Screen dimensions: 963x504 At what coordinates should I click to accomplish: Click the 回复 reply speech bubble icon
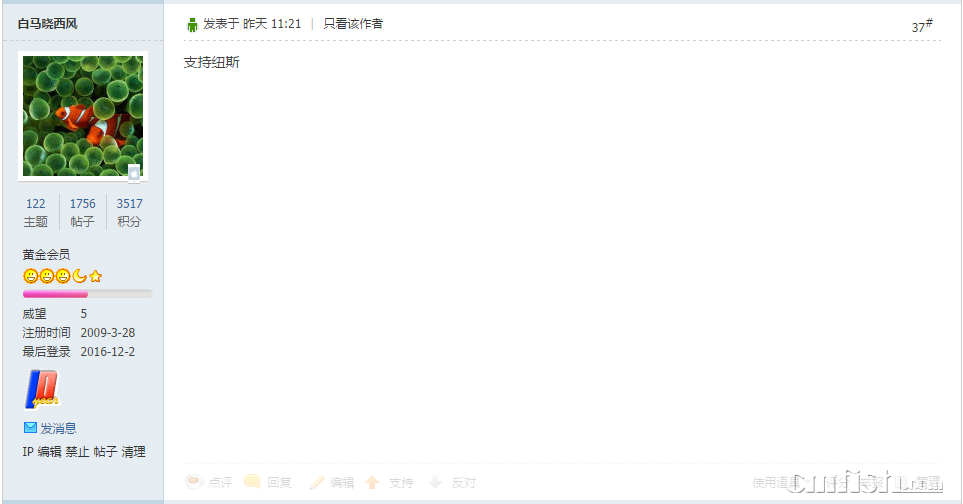(x=252, y=483)
